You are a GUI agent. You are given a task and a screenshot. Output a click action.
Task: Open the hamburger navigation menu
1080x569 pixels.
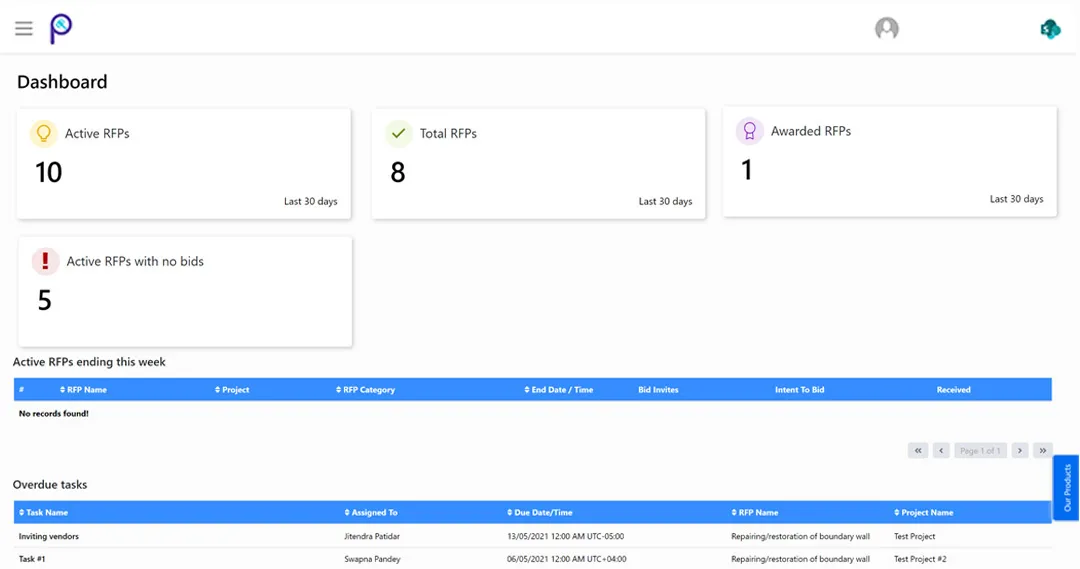click(x=24, y=29)
